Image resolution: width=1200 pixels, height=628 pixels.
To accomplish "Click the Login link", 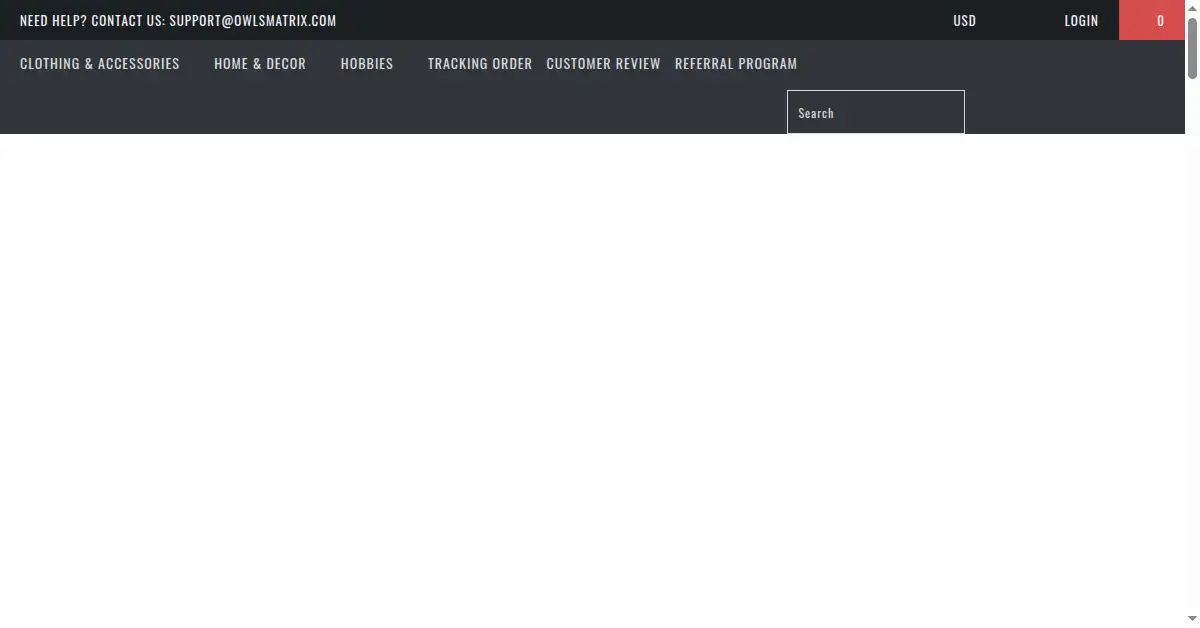I will coord(1081,21).
